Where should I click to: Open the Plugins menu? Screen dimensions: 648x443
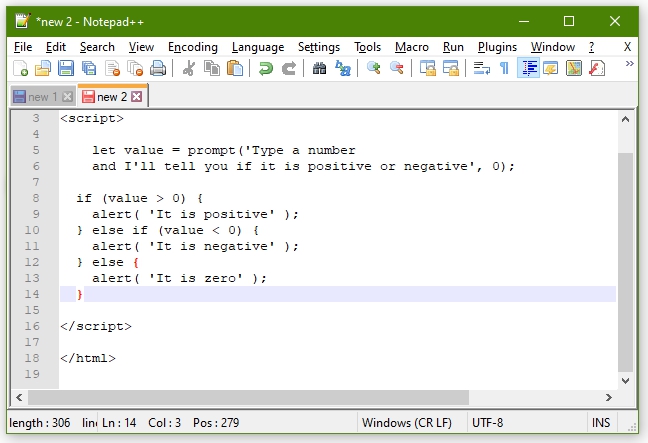tap(497, 47)
